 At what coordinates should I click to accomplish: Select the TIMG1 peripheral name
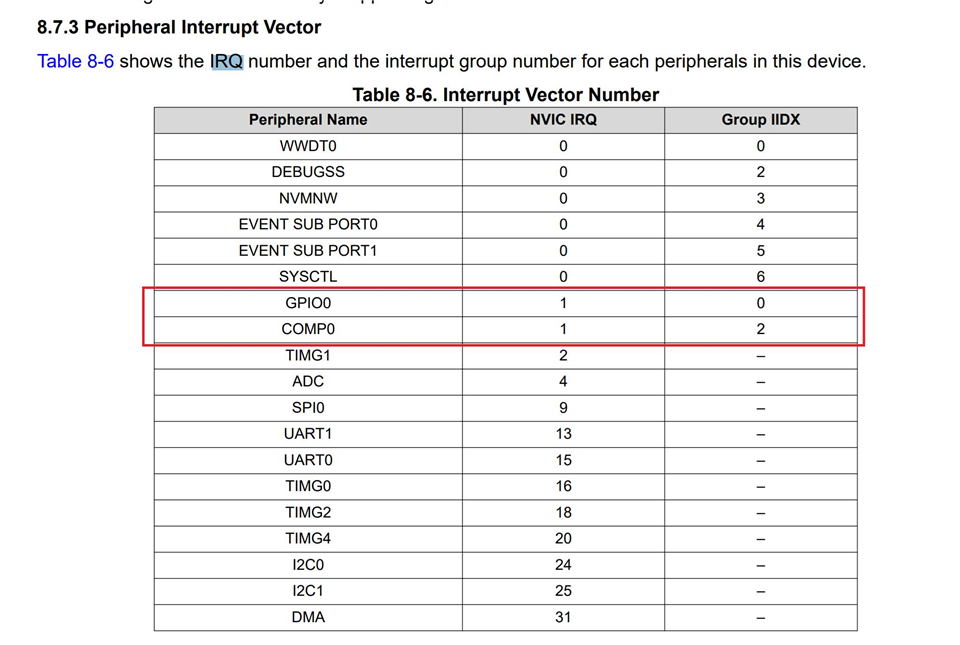308,355
